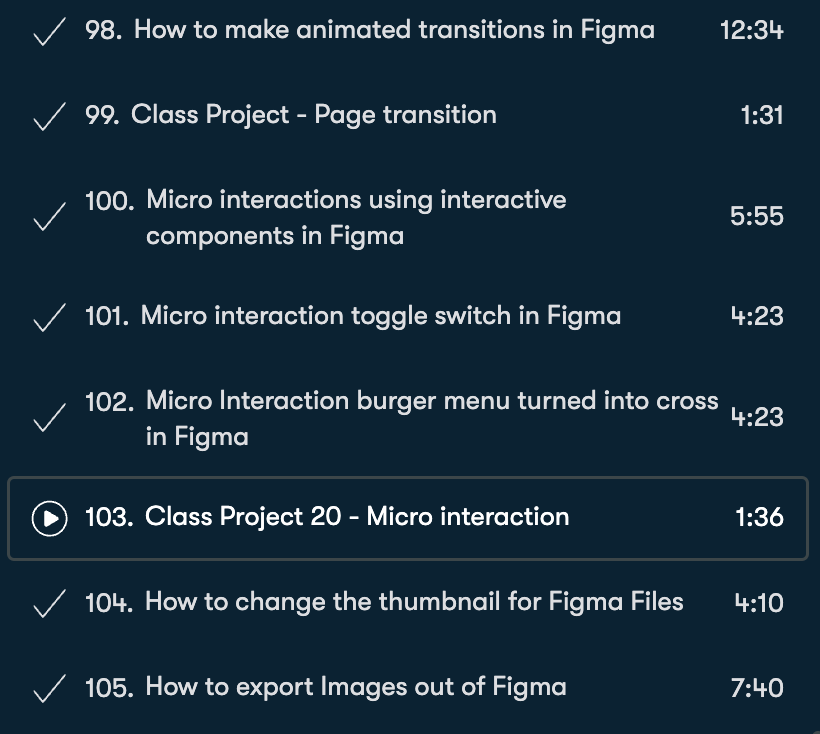
Task: Click the checkmark next to lesson 100
Action: click(47, 218)
